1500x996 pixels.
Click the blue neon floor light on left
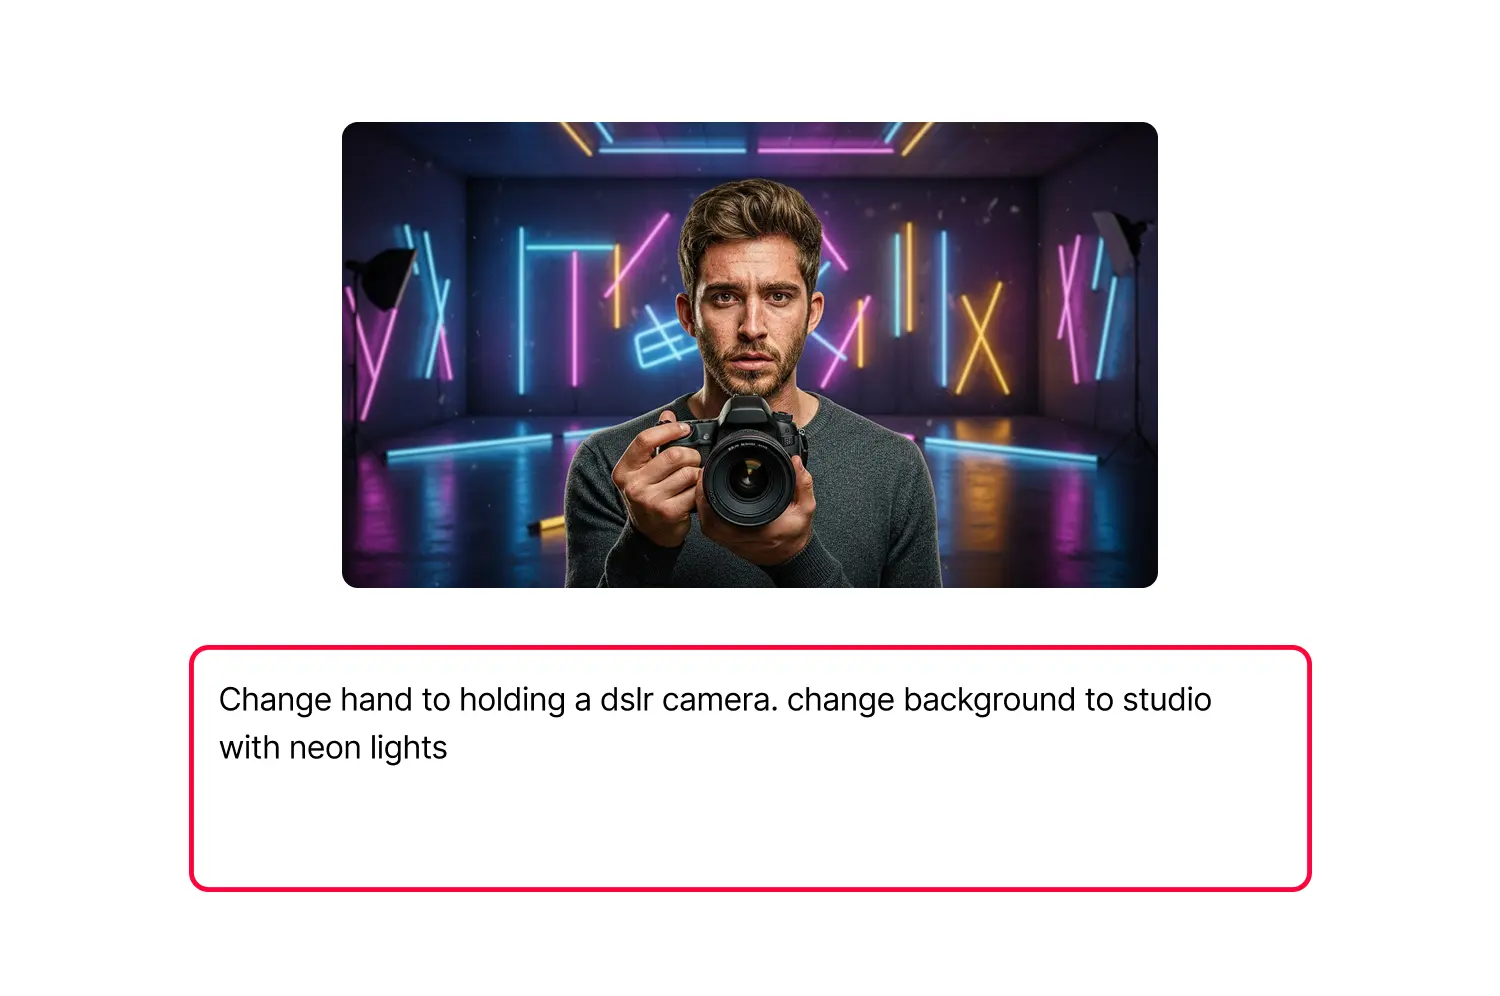coord(470,447)
